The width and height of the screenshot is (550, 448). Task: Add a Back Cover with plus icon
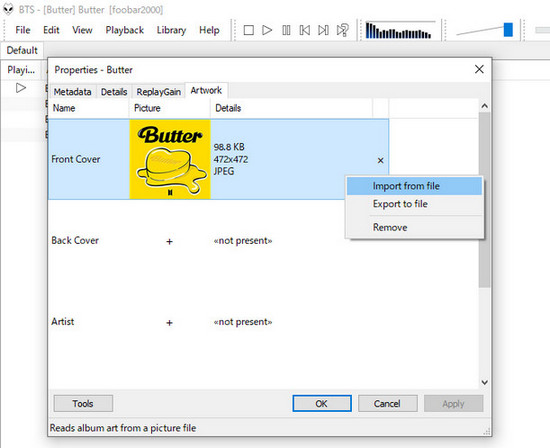[169, 241]
